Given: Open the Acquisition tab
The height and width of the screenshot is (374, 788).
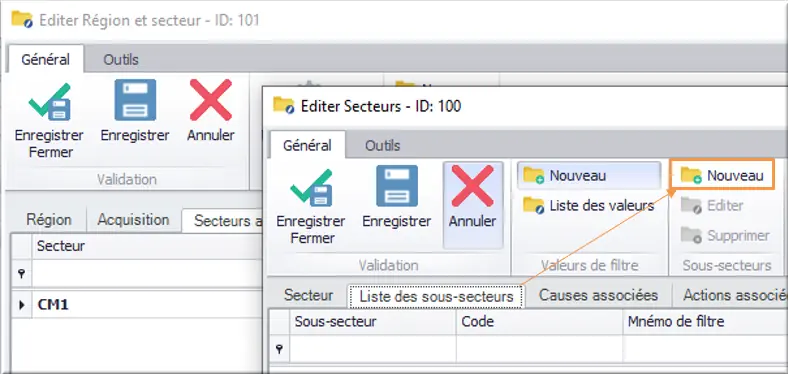Looking at the screenshot, I should [x=133, y=220].
